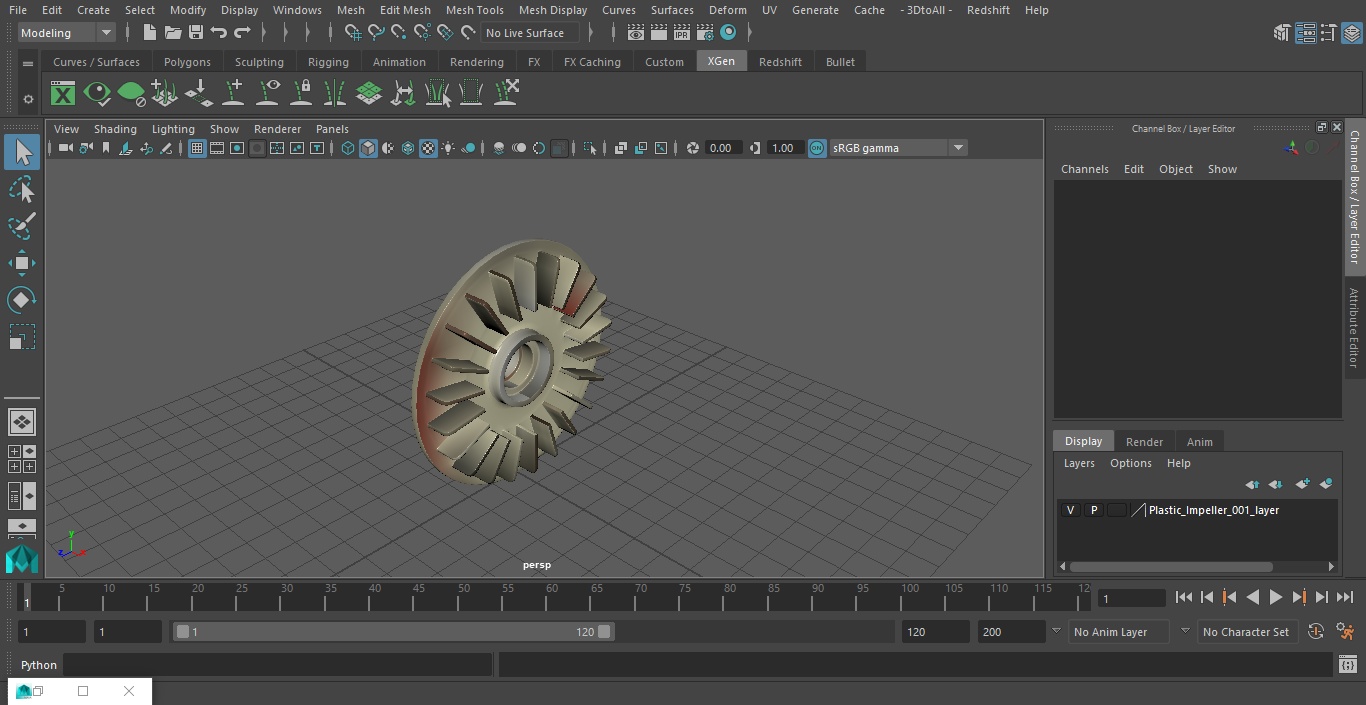Click the Redo arrow icon

(242, 33)
